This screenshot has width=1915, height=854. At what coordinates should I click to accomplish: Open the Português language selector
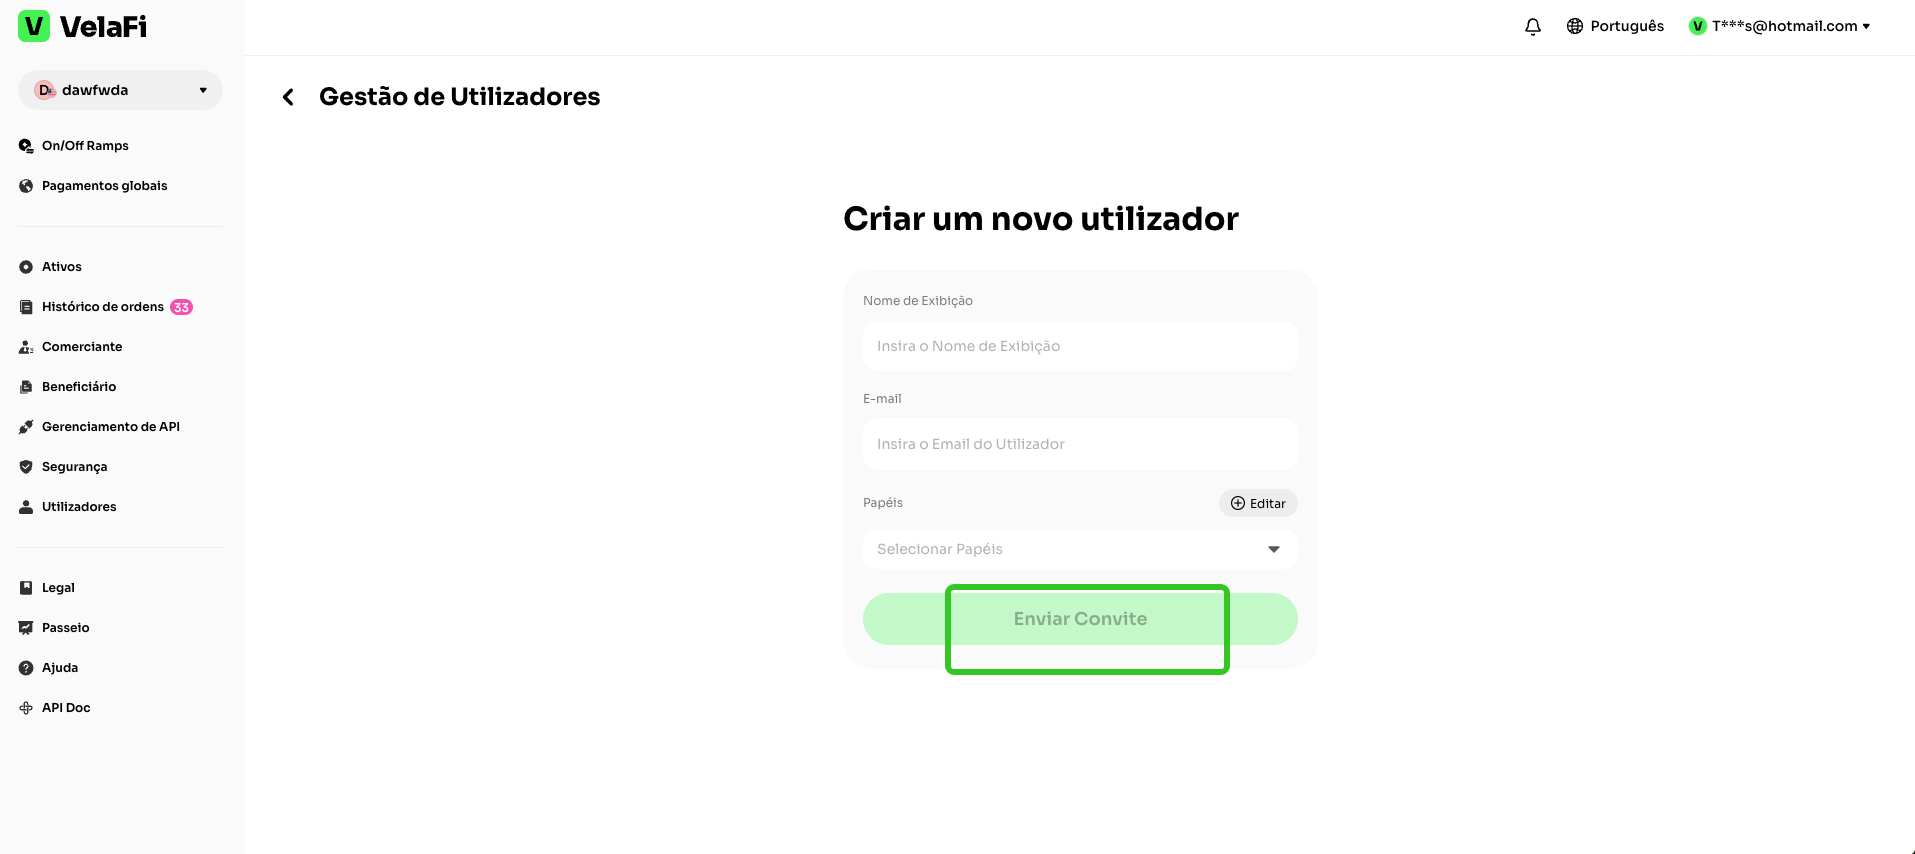(1615, 27)
